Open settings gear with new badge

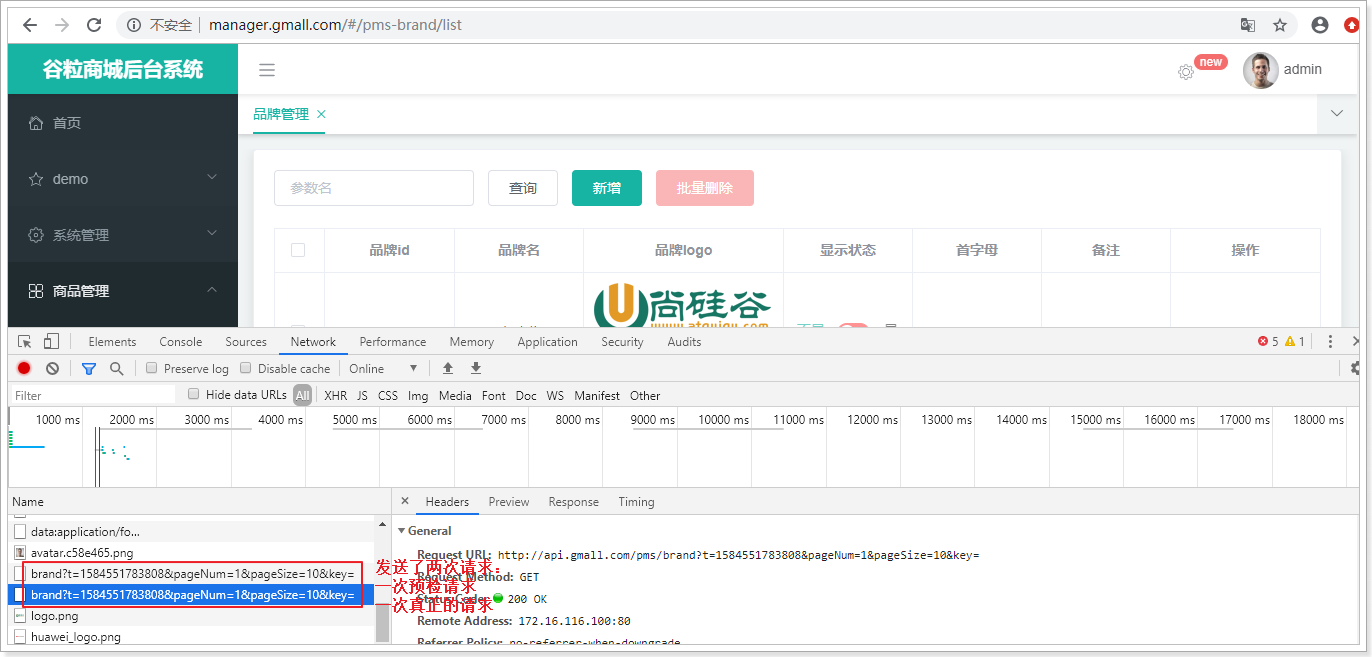pyautogui.click(x=1186, y=72)
